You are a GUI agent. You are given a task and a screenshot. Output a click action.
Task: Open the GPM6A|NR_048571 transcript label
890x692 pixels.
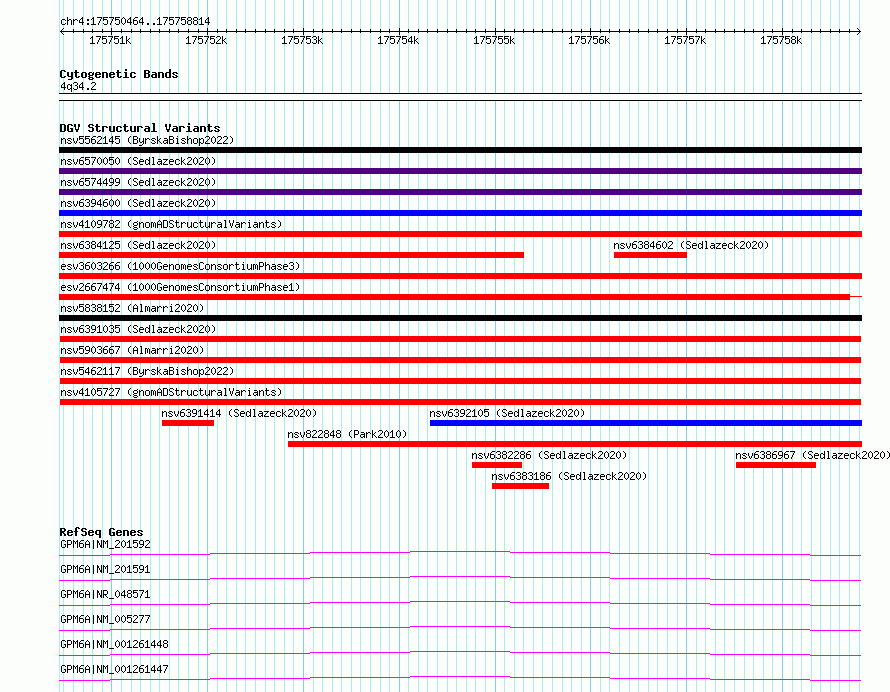pyautogui.click(x=106, y=594)
